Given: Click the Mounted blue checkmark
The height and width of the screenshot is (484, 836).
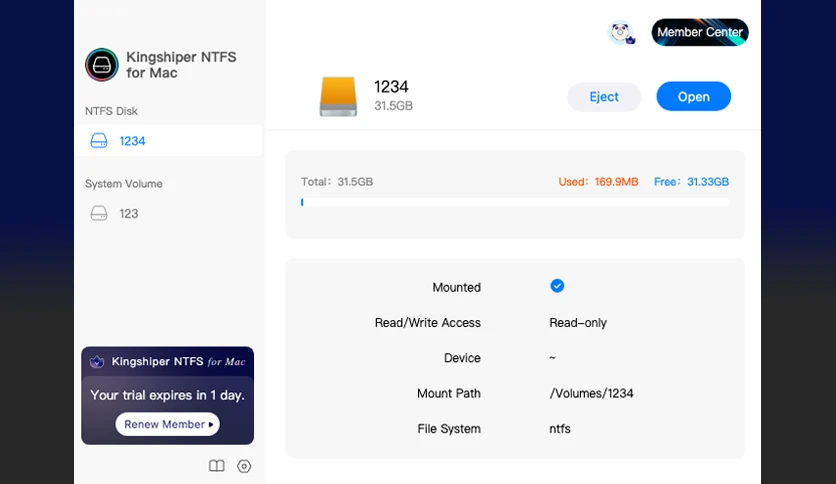Looking at the screenshot, I should pos(557,286).
